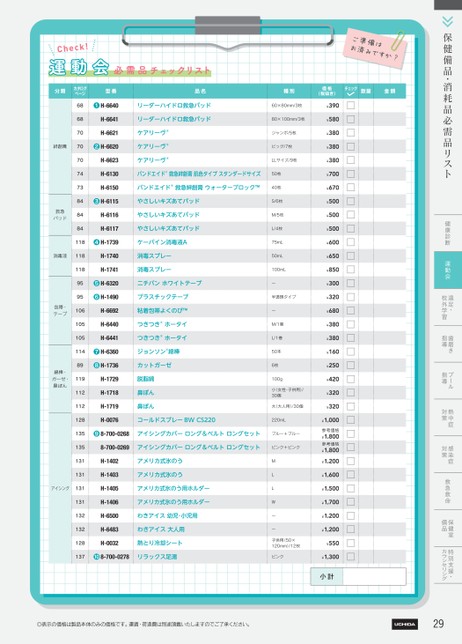Open the 遠足・校外学習 side tab
This screenshot has width=462, height=644.
[x=448, y=308]
